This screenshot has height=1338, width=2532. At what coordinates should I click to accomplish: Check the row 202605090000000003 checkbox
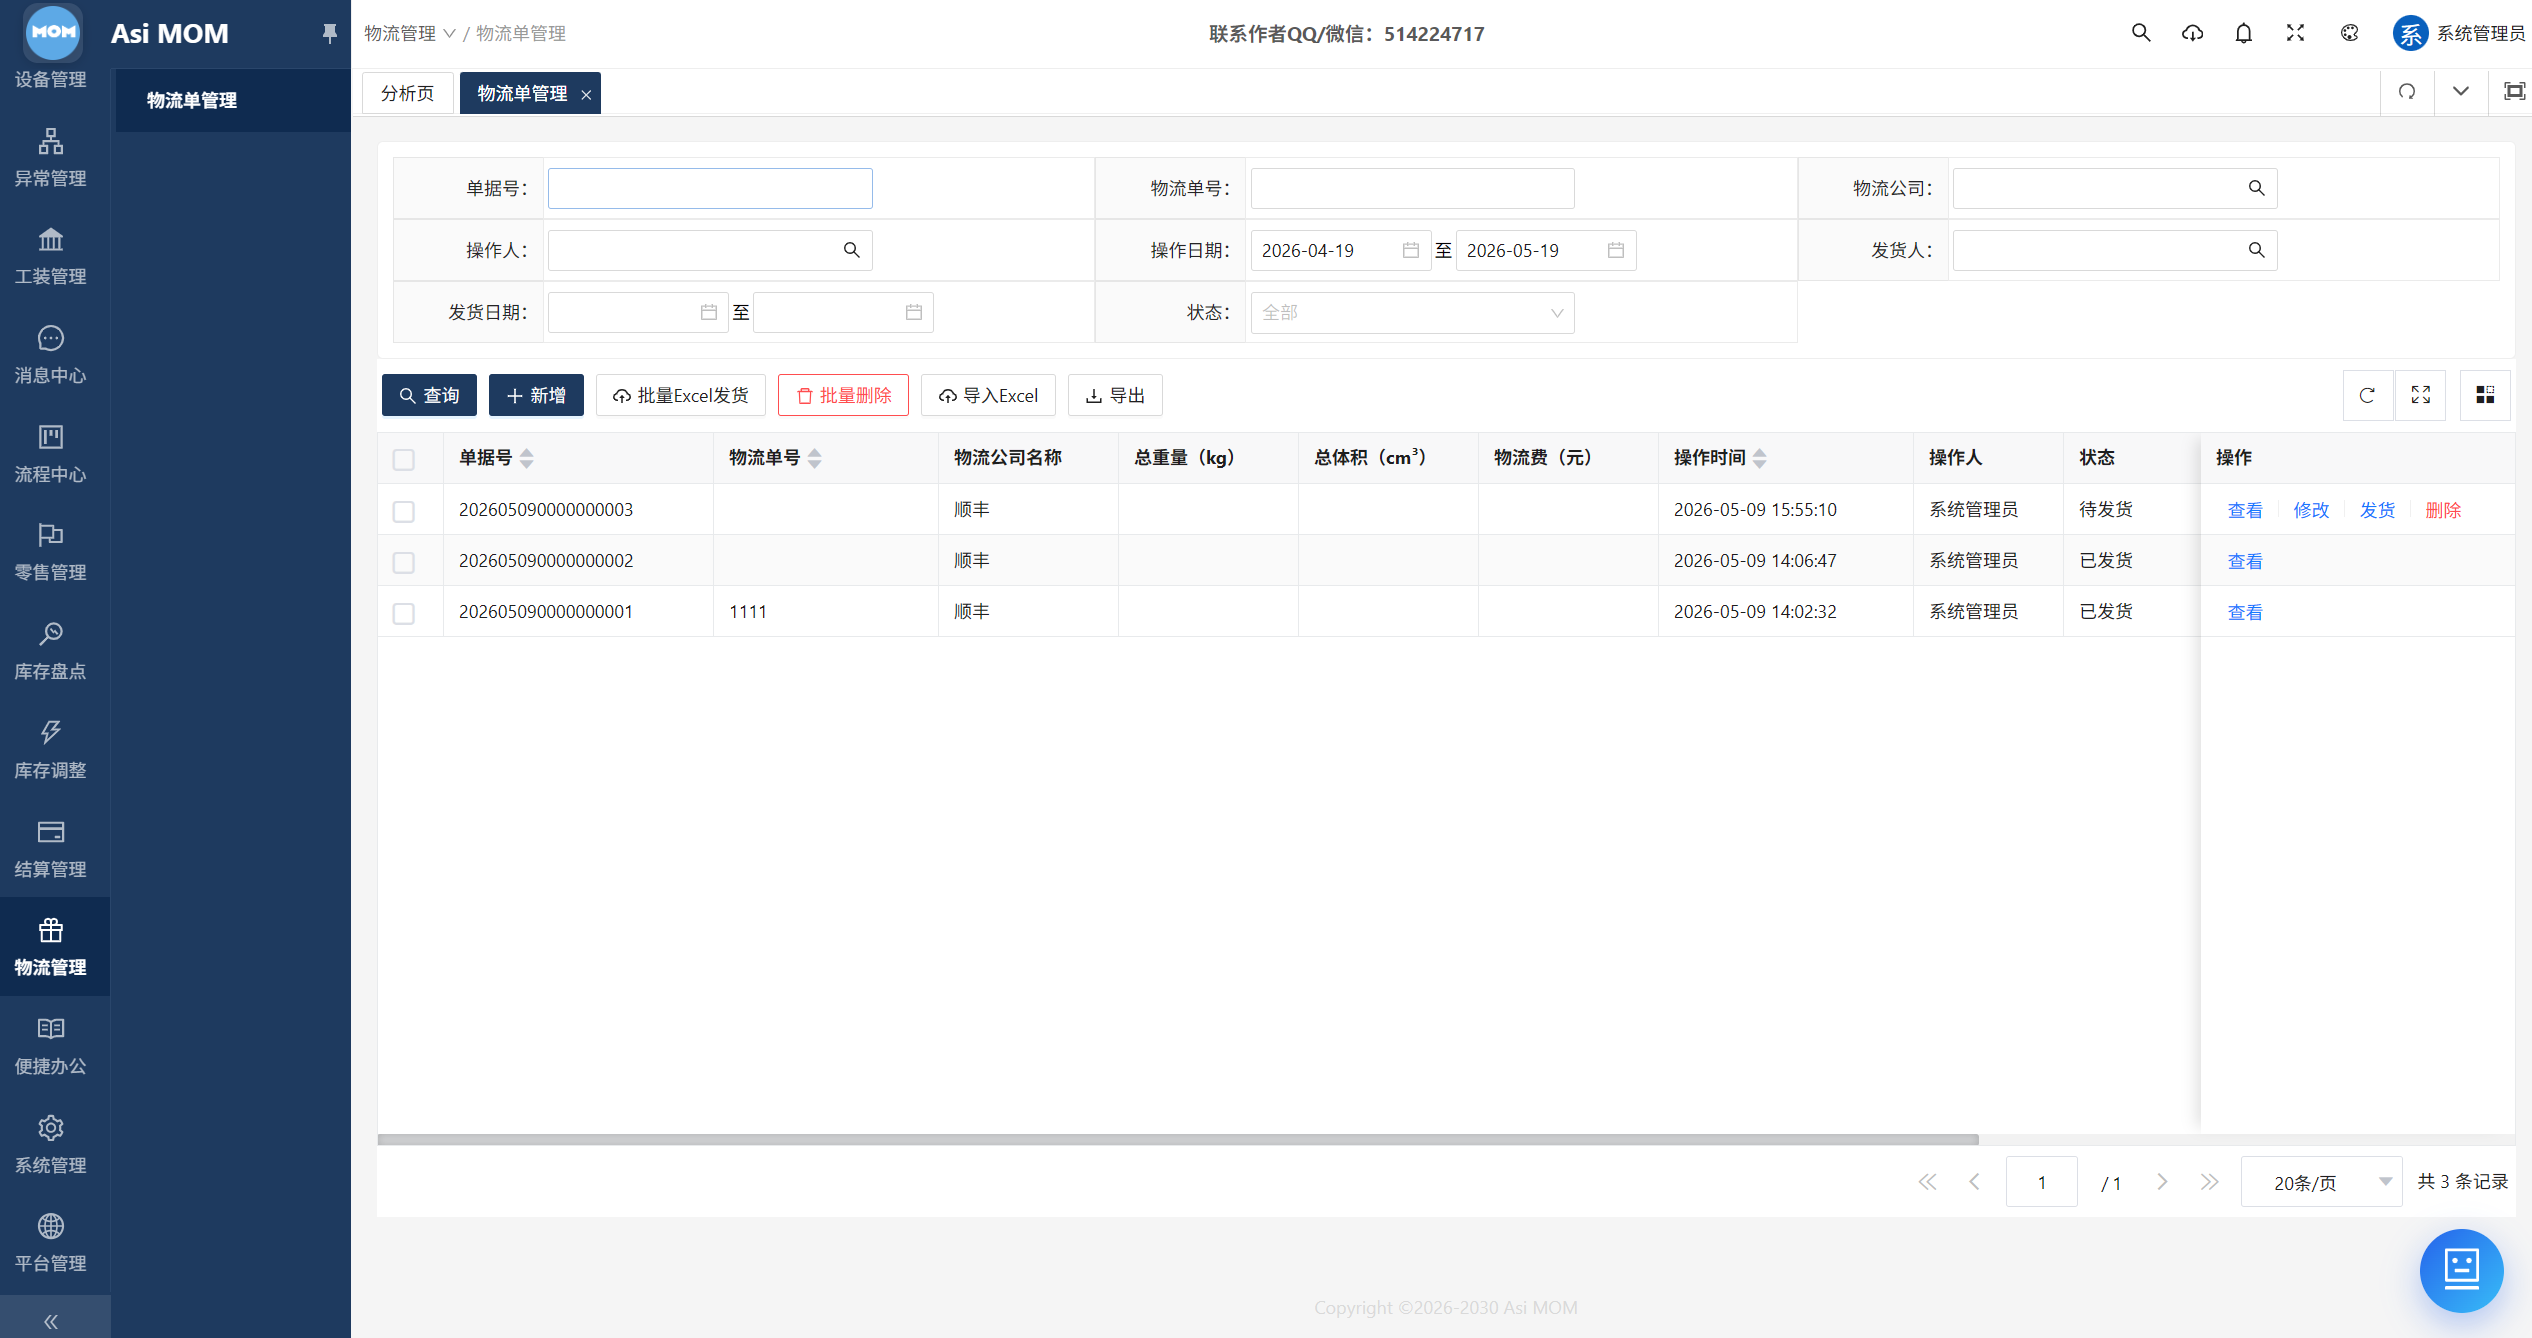click(404, 512)
